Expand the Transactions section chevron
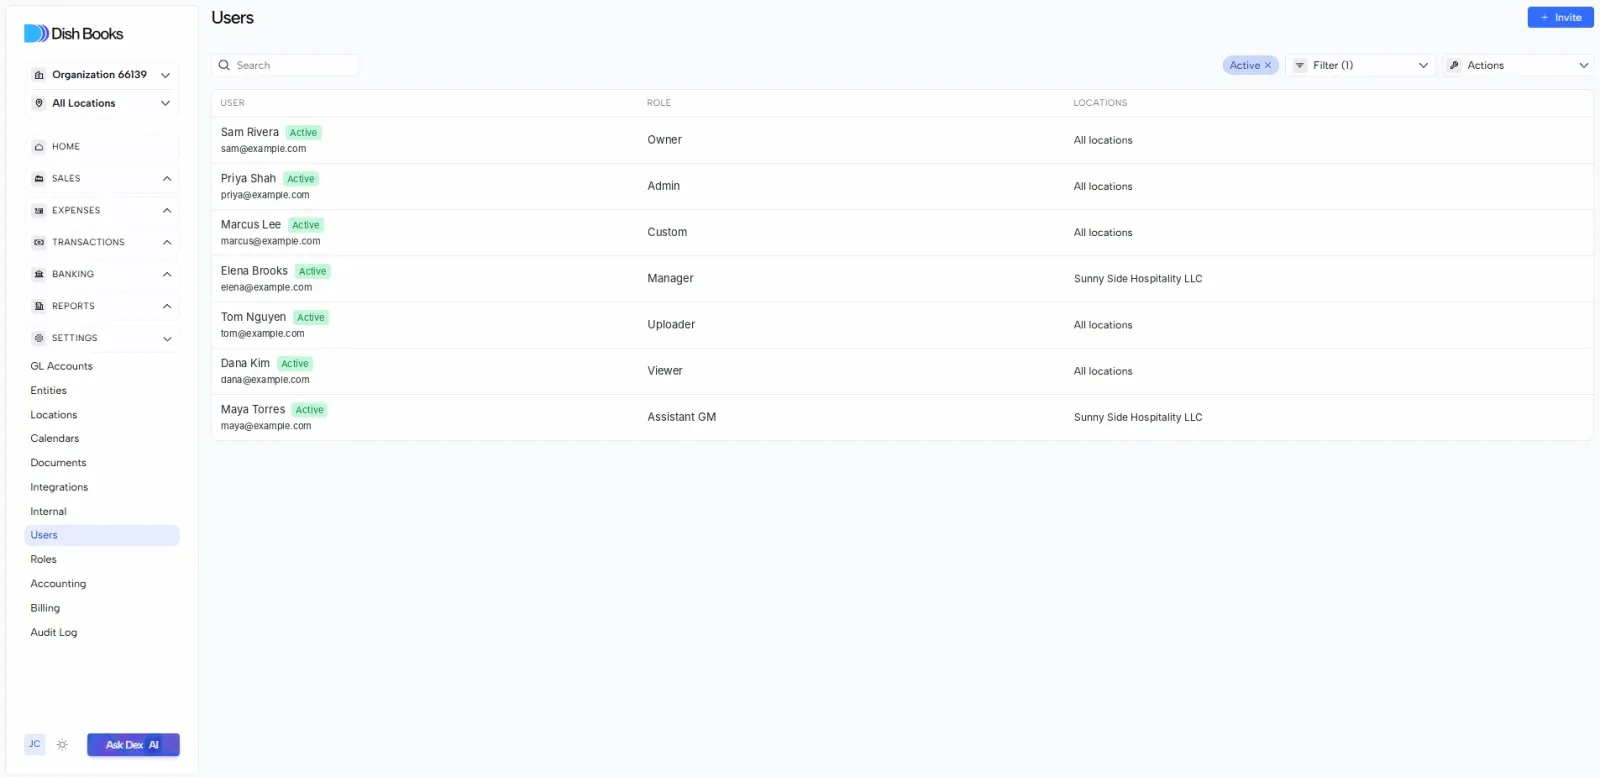1600x777 pixels. [x=167, y=243]
